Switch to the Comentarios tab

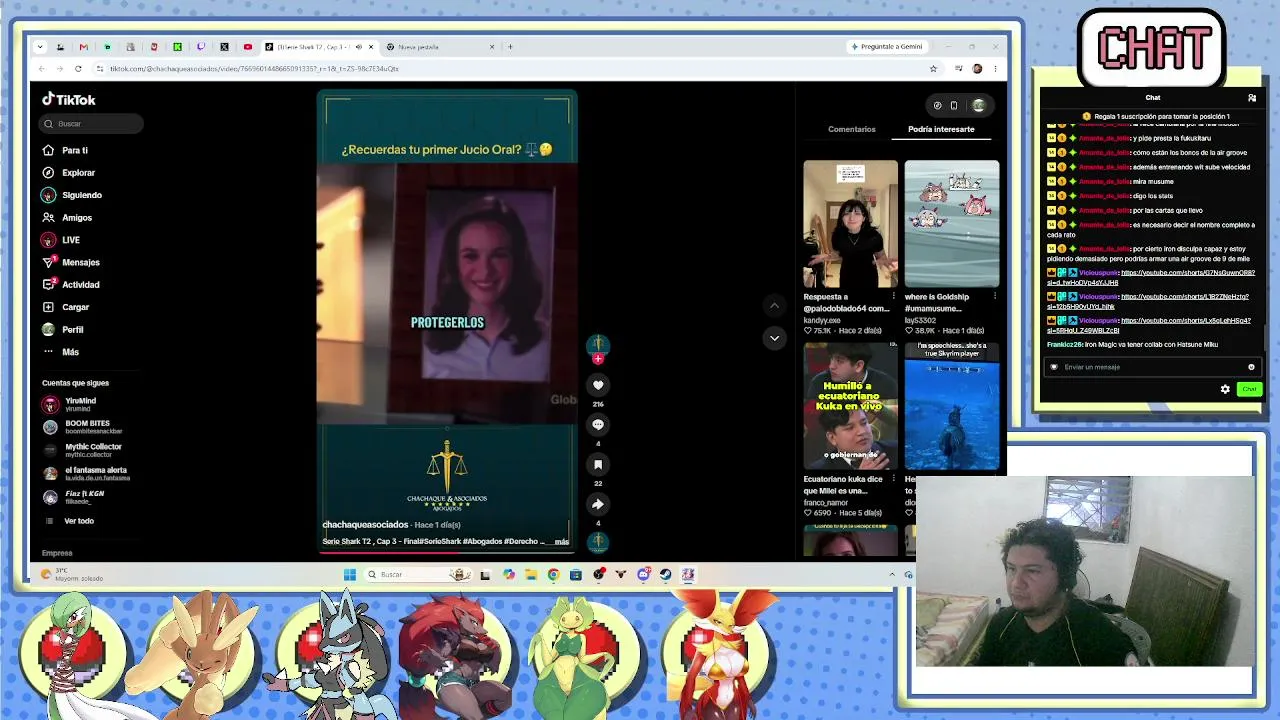coord(852,129)
